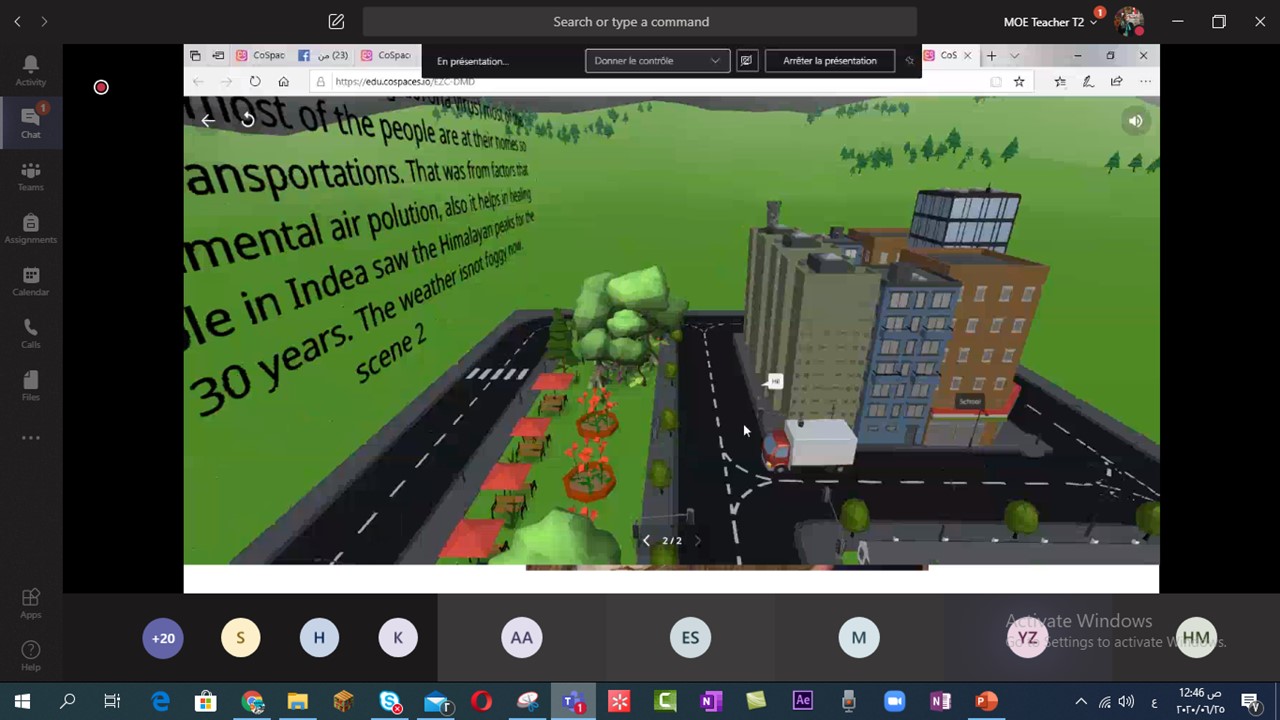Open After Effects from taskbar
Viewport: 1280px width, 720px height.
click(x=803, y=702)
